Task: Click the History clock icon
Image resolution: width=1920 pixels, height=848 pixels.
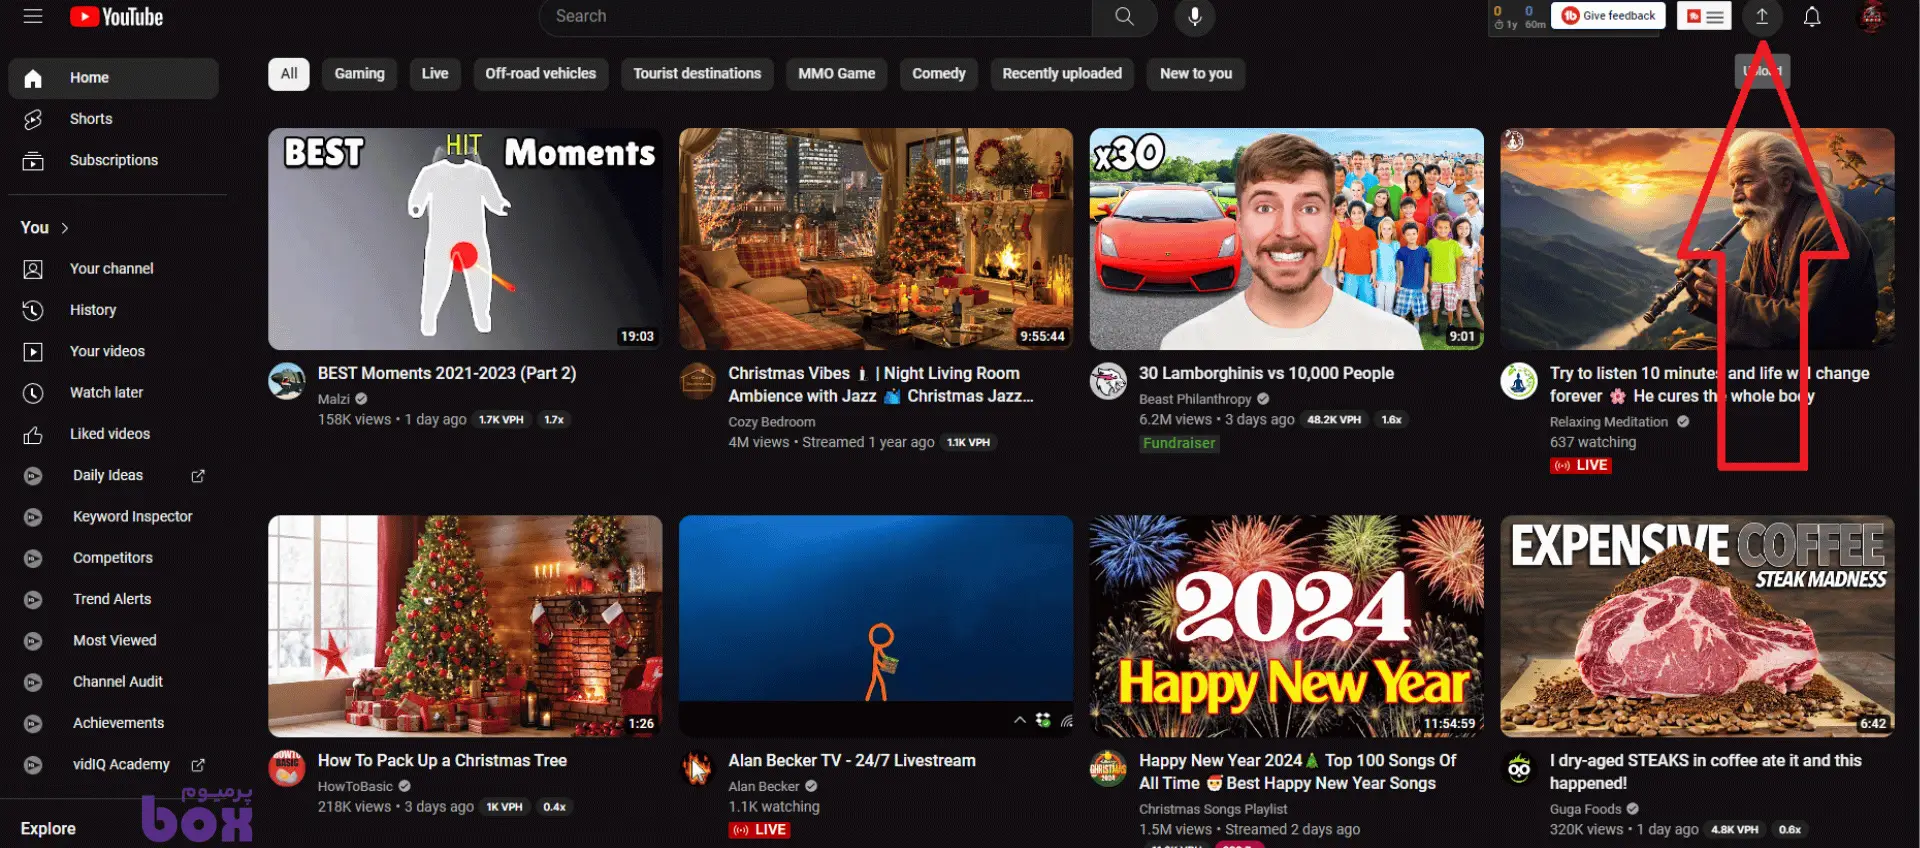Action: (x=33, y=310)
